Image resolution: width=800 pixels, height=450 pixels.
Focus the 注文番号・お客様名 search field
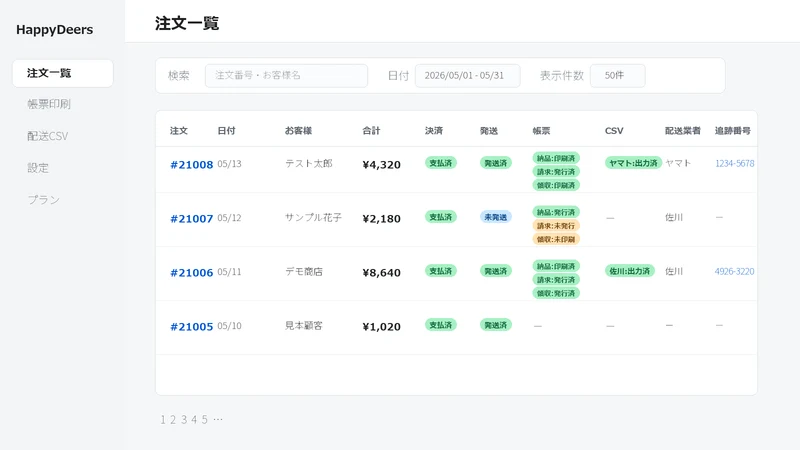(x=286, y=76)
